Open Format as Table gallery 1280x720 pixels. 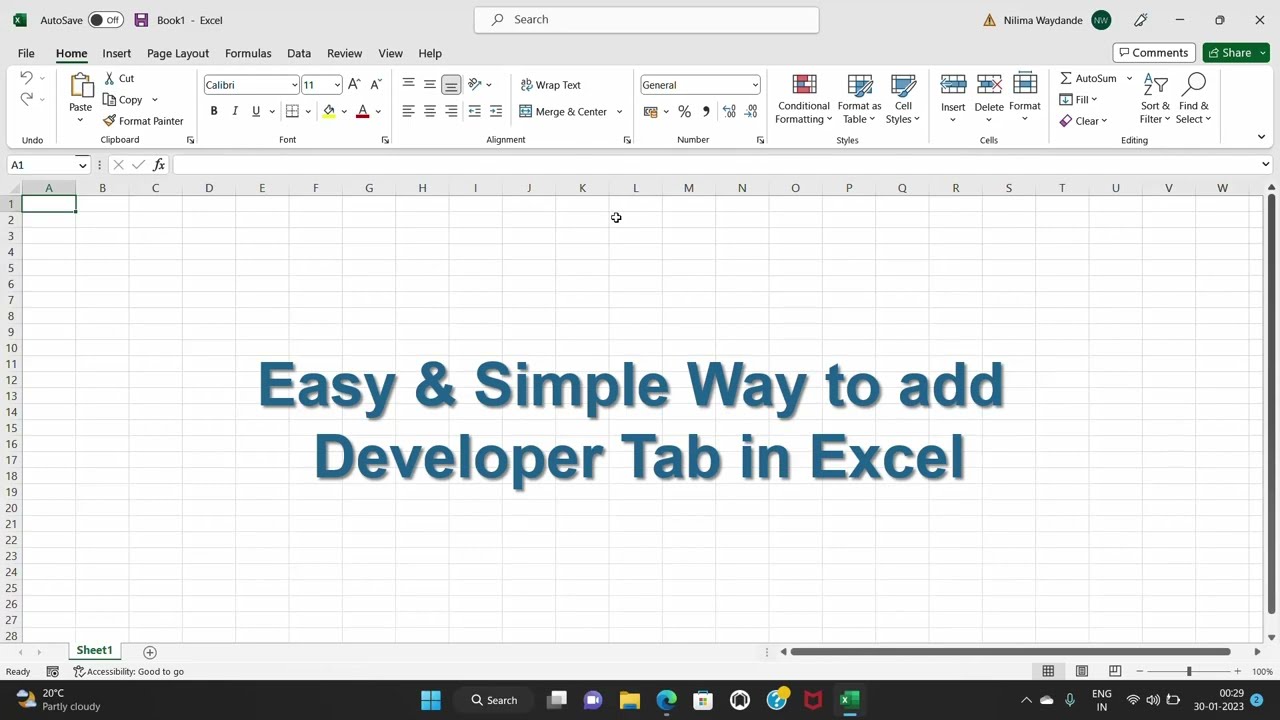(x=859, y=99)
